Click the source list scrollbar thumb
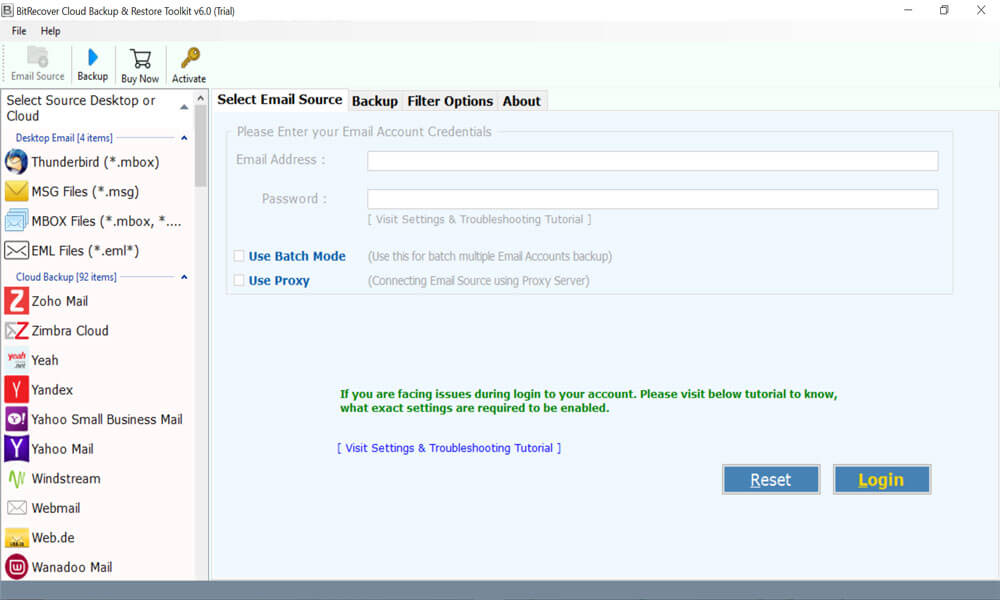This screenshot has height=600, width=1000. (201, 147)
